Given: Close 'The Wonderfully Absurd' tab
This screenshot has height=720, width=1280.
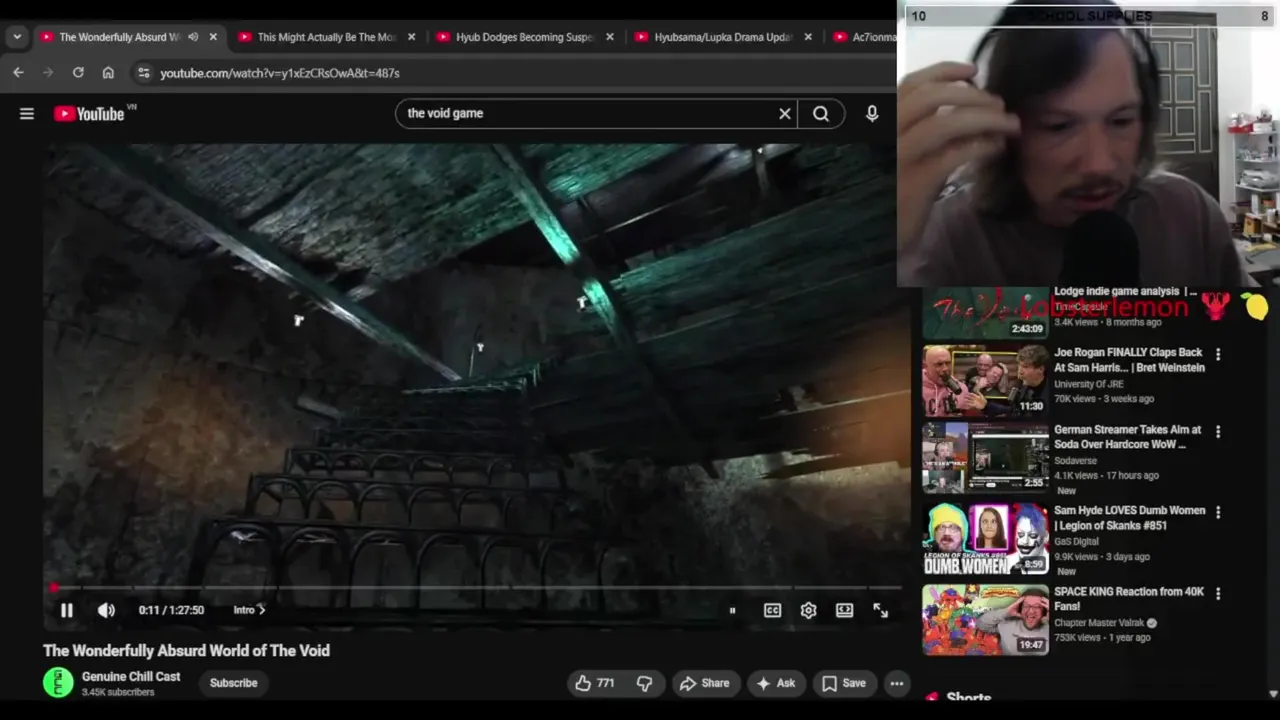Looking at the screenshot, I should tap(213, 37).
